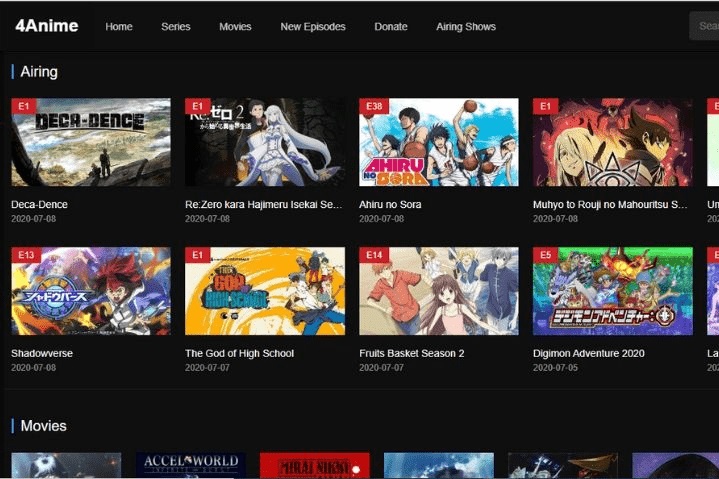
Task: Click the Ahiru no Sora title text
Action: [390, 204]
